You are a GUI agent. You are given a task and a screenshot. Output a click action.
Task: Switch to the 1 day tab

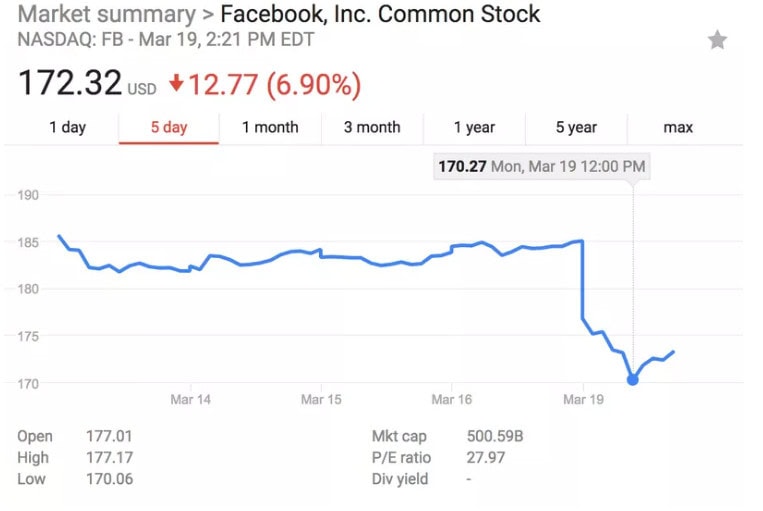68,127
